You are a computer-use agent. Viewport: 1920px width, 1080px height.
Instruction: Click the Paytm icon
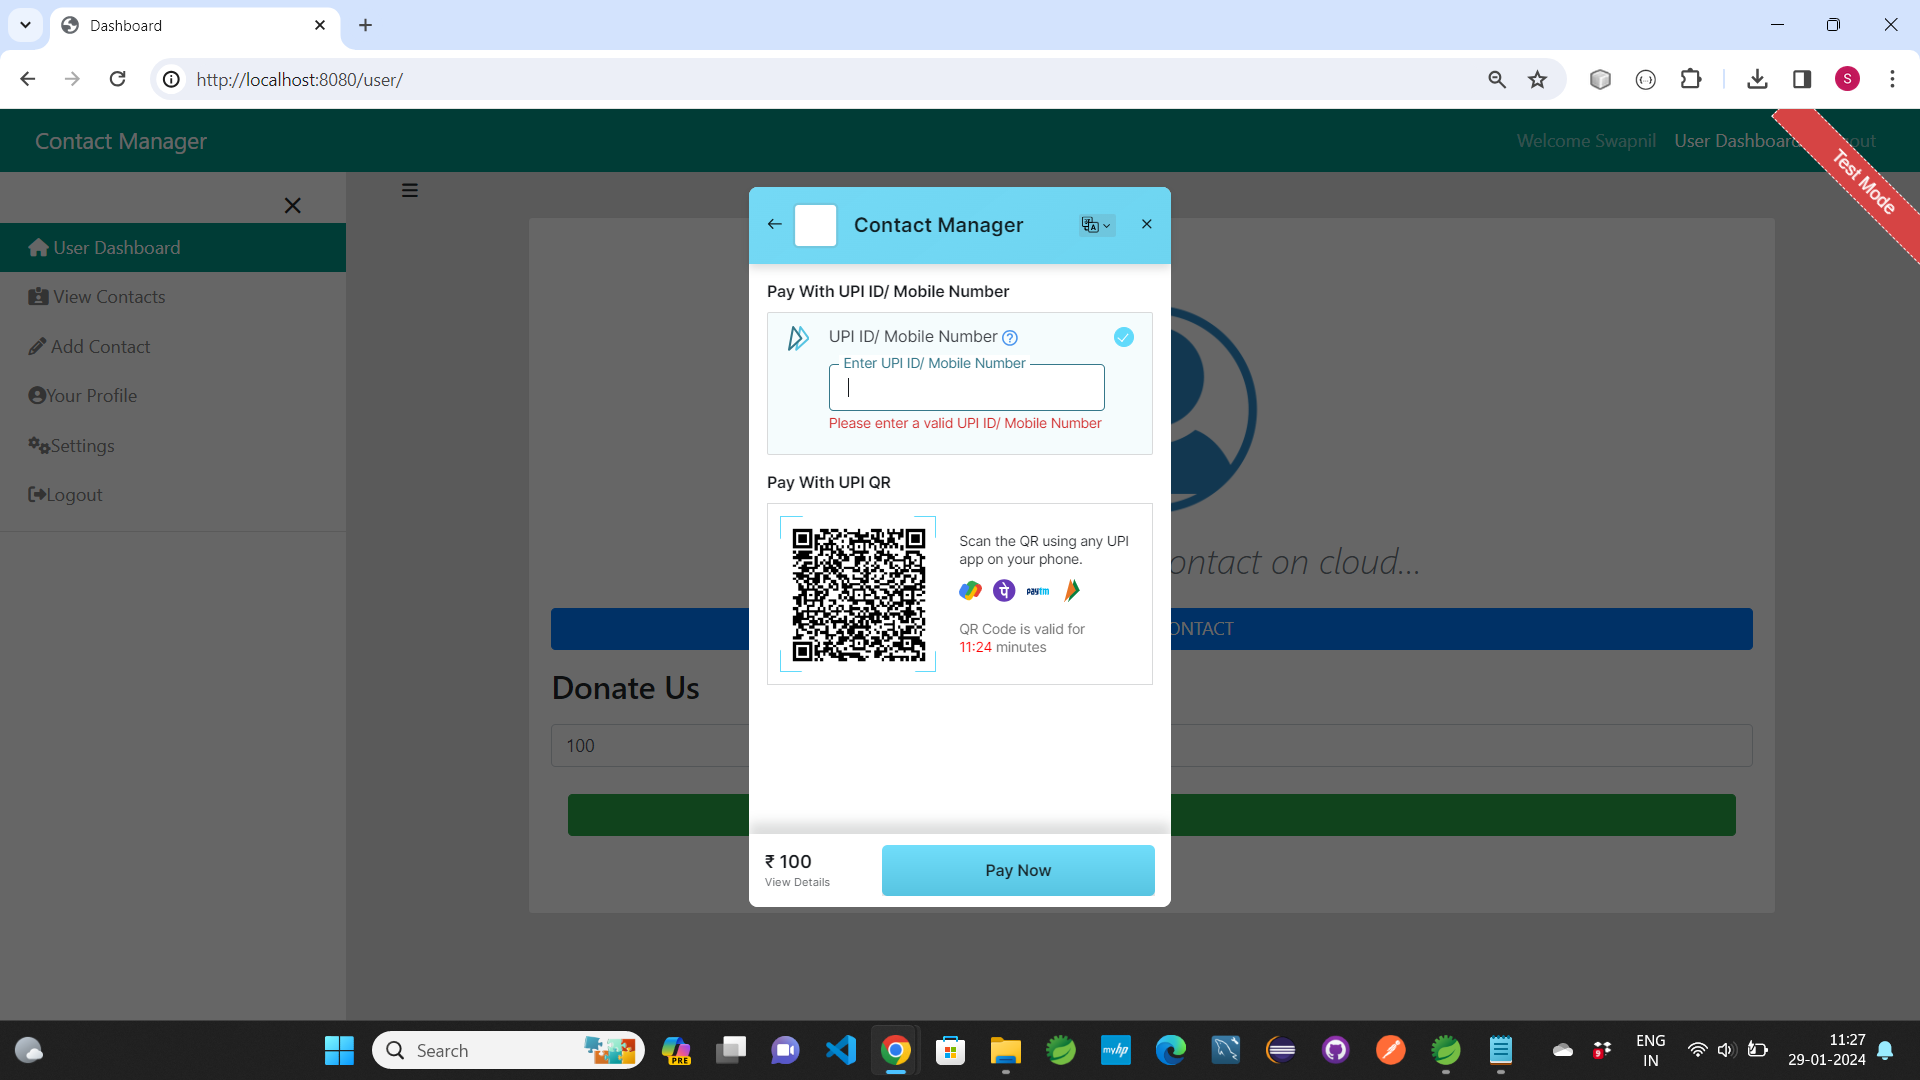point(1038,591)
